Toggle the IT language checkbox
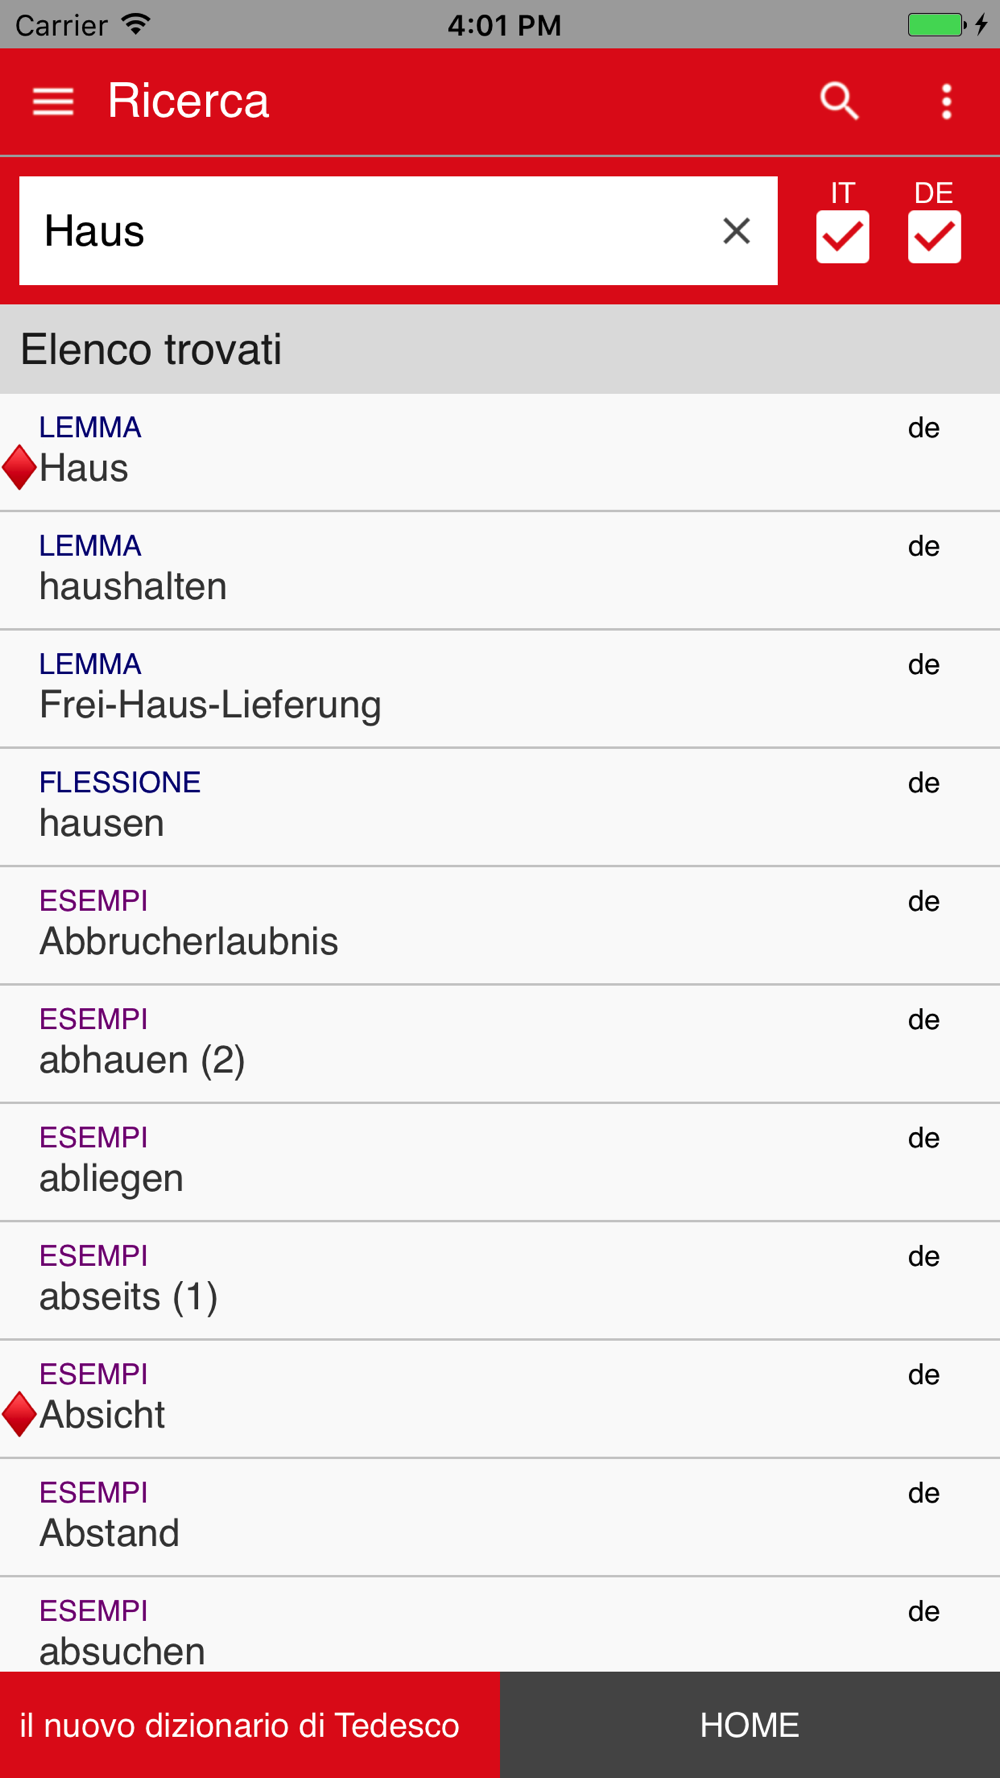This screenshot has height=1778, width=1000. 842,237
